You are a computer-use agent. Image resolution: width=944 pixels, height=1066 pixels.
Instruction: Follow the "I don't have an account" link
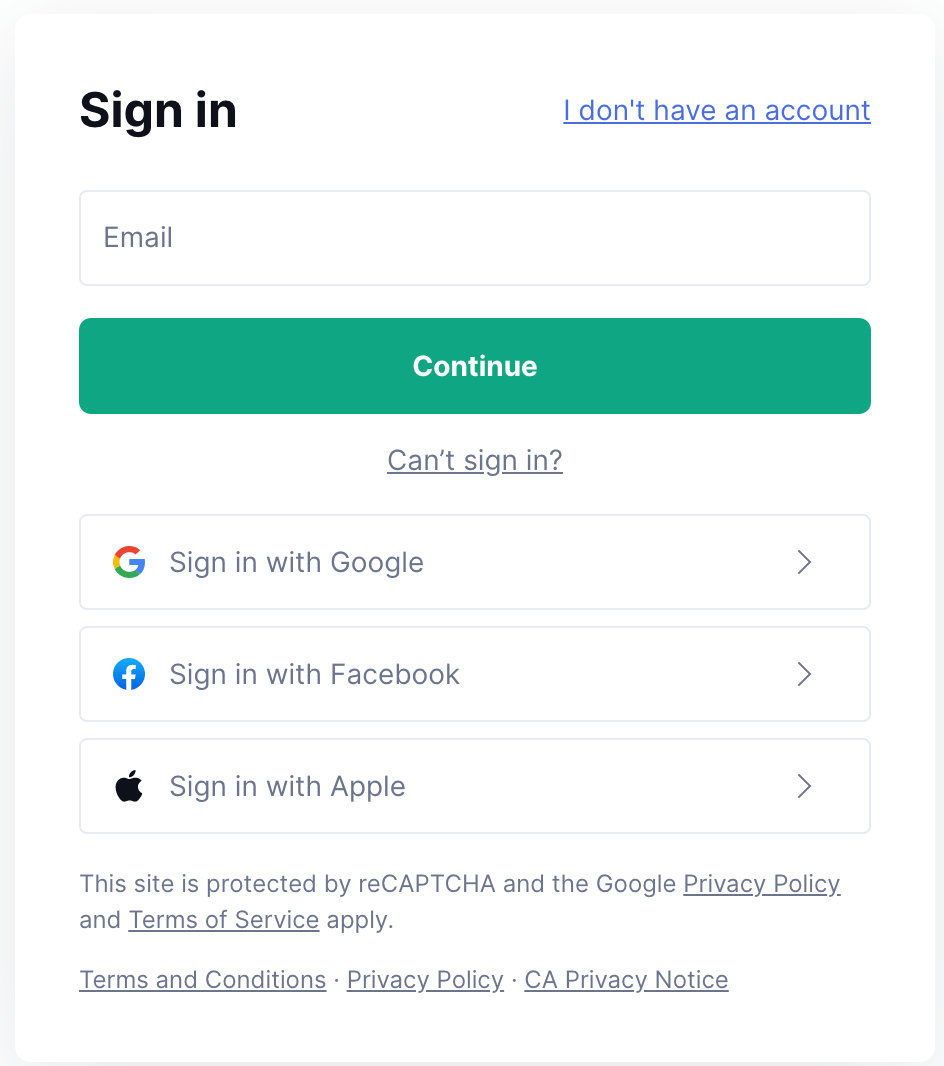tap(717, 110)
